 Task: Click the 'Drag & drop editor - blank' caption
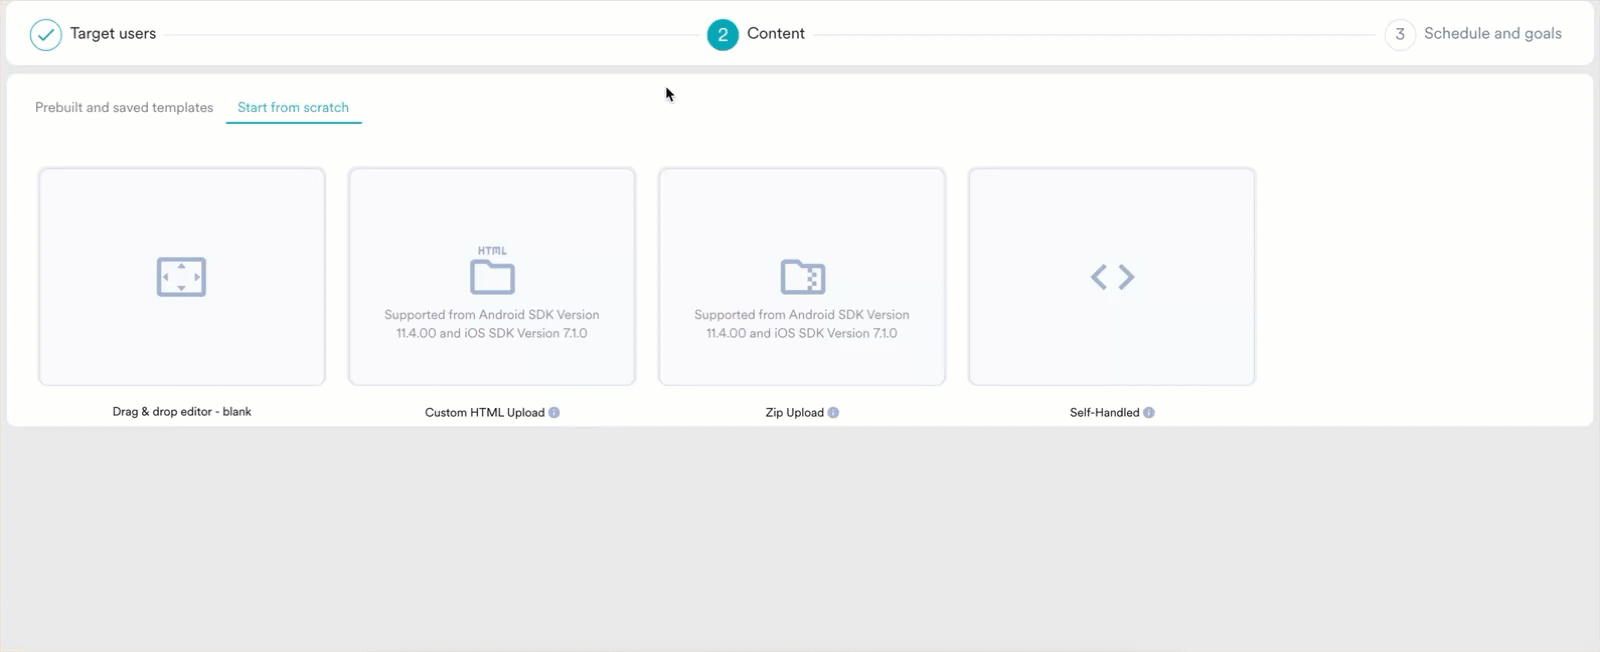coord(182,412)
